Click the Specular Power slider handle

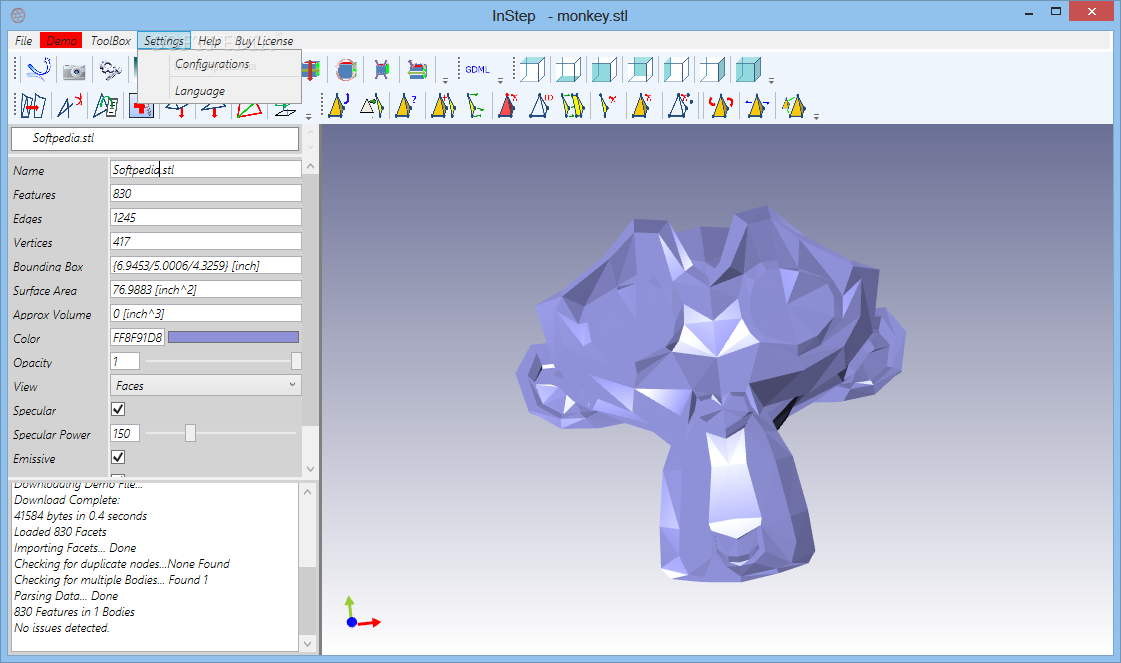coord(190,433)
